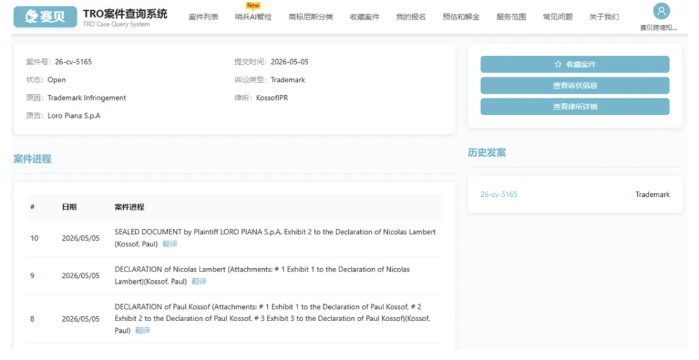The image size is (699, 360).
Task: Click 翻译 link in row 8
Action: click(143, 331)
